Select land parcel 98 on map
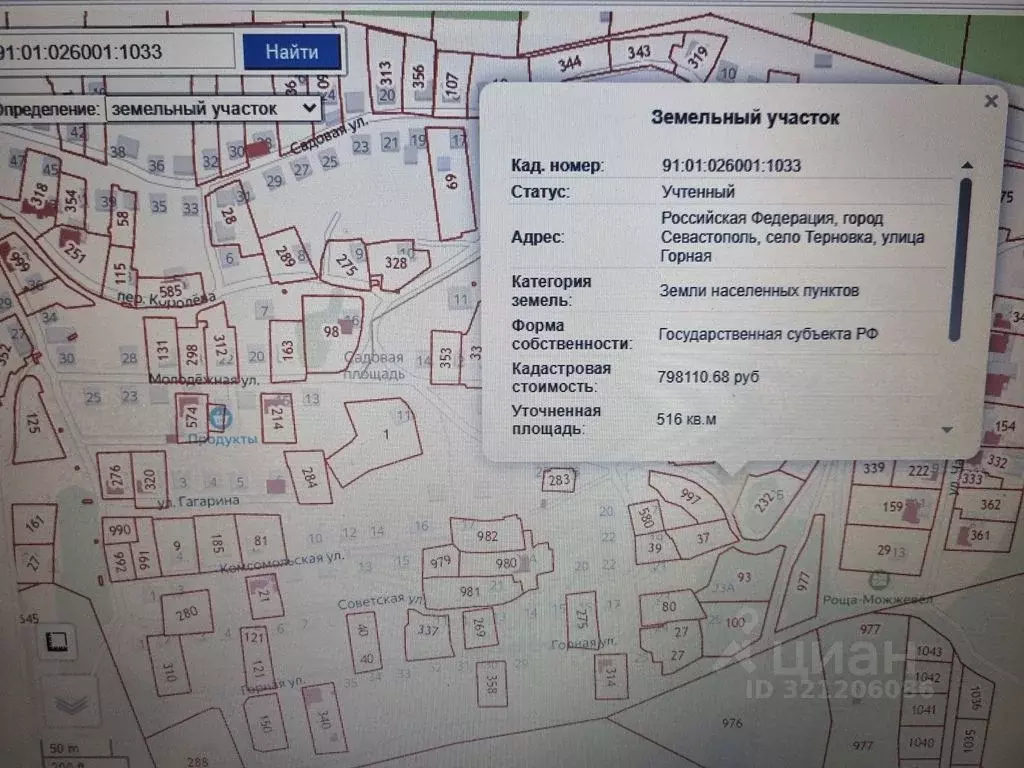 click(x=330, y=332)
